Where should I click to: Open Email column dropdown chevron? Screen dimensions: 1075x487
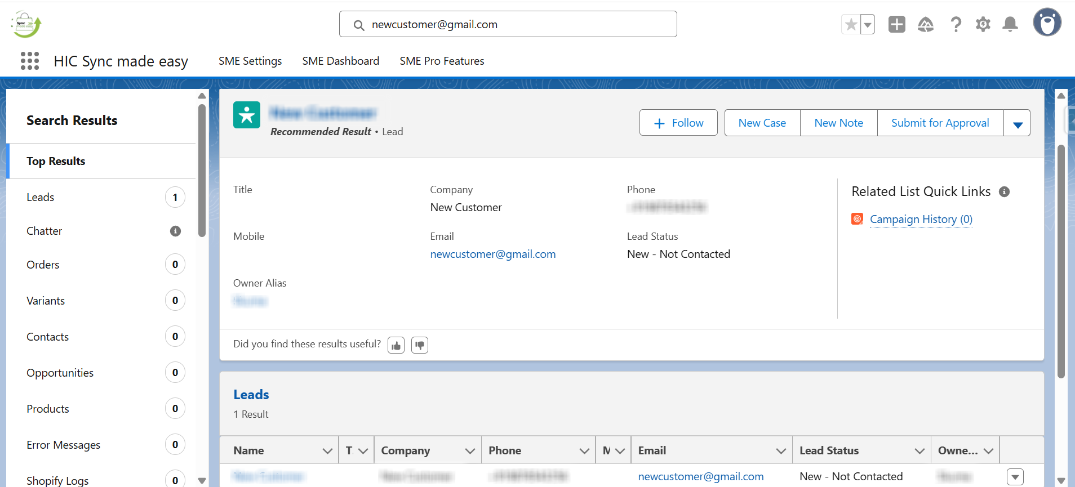pyautogui.click(x=780, y=451)
